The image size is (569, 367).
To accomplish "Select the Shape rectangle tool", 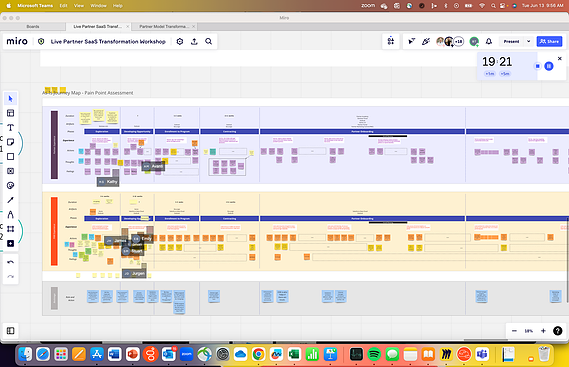I will point(11,156).
